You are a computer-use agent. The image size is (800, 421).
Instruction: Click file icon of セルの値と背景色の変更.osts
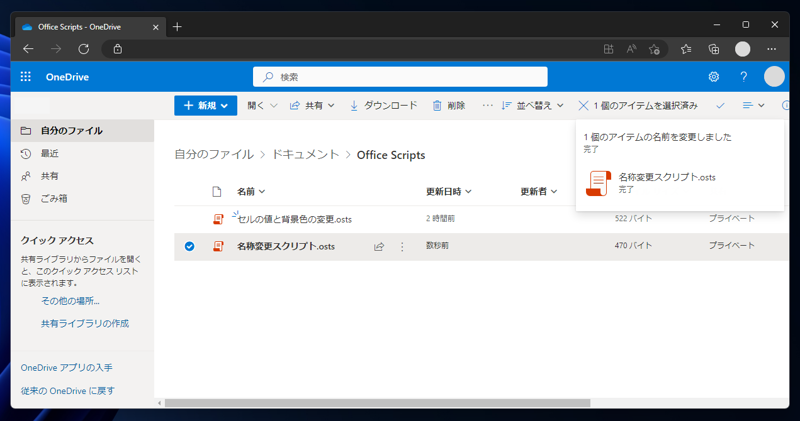pos(218,219)
